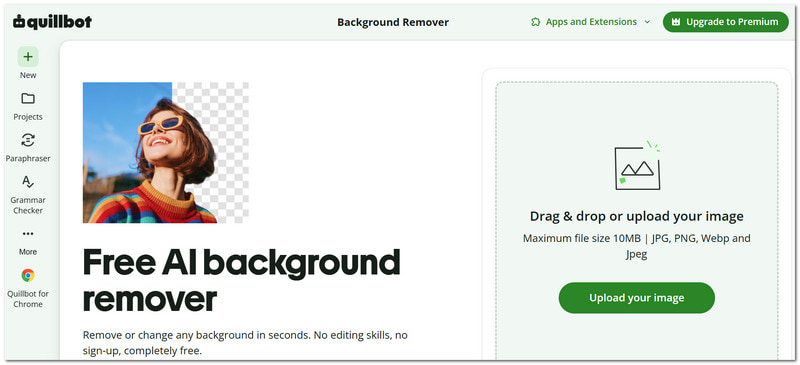Screen dimensions: 800x365
Task: Click Upgrade to Premium button
Action: [726, 22]
